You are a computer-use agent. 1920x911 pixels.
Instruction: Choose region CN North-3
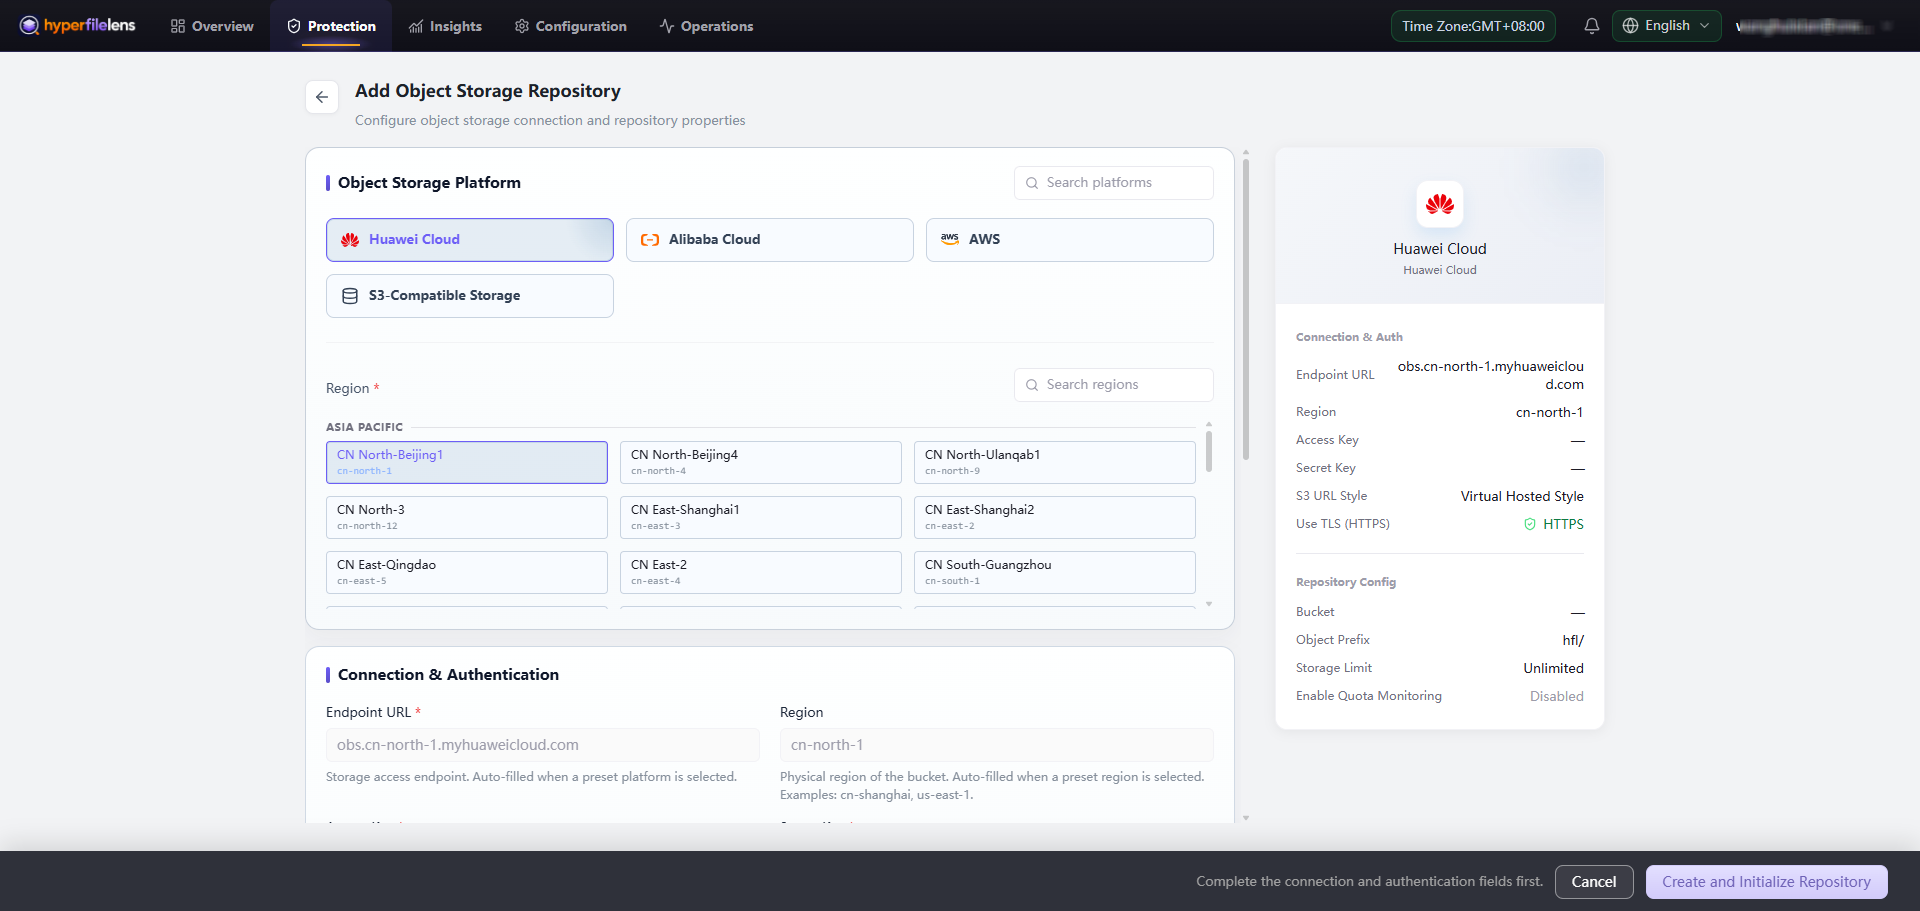pos(467,517)
